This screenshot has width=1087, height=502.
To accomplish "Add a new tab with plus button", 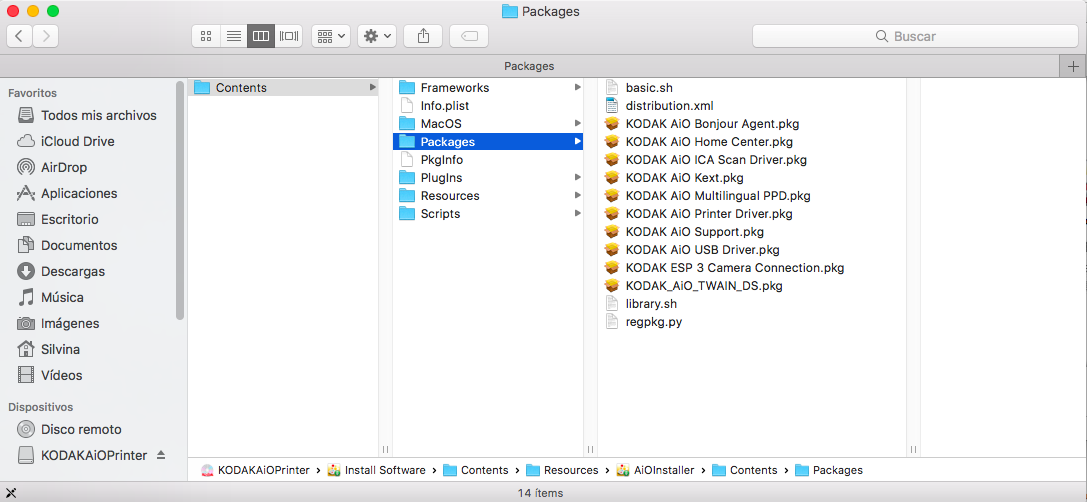I will coord(1073,67).
